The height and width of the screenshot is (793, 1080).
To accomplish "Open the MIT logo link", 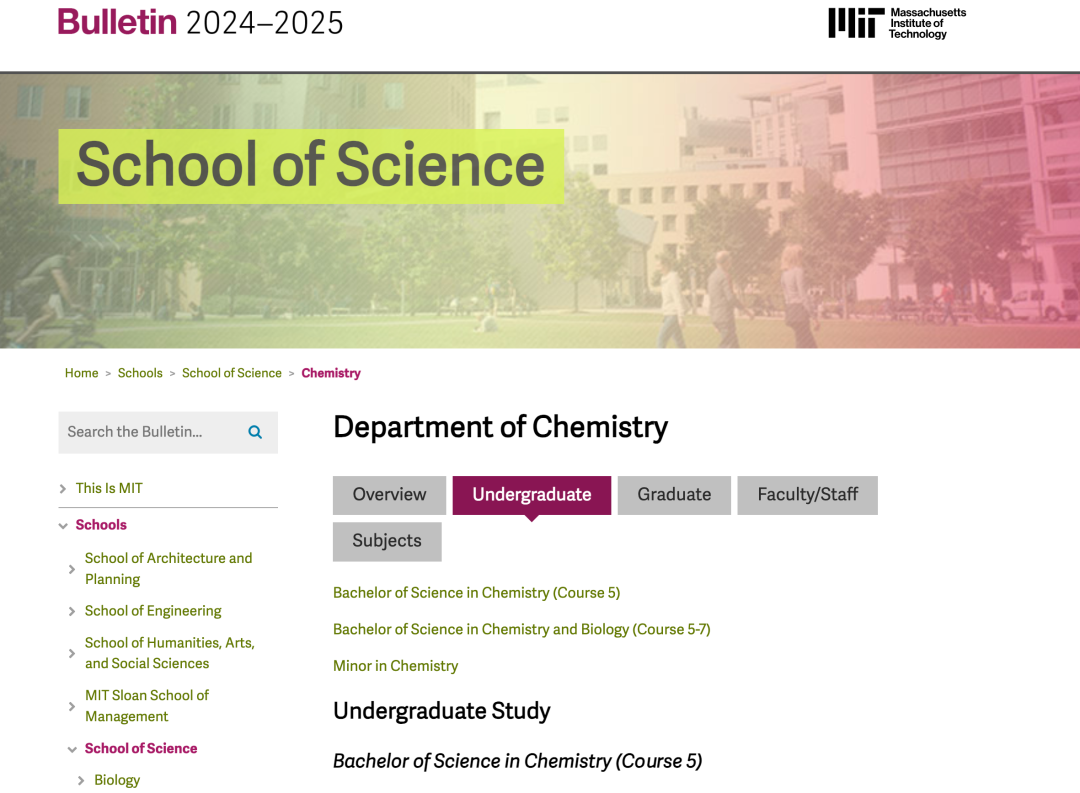I will click(x=897, y=23).
